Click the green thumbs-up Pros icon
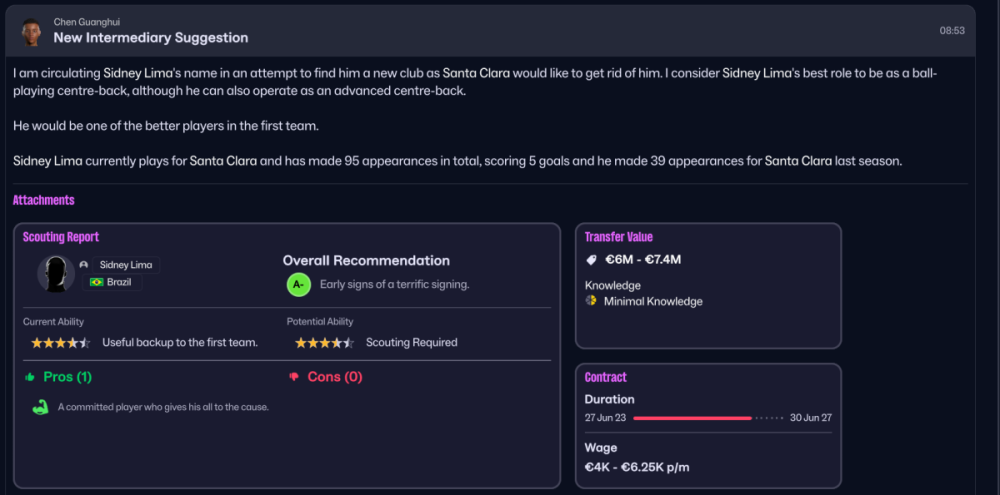The height and width of the screenshot is (495, 1000). [x=30, y=377]
